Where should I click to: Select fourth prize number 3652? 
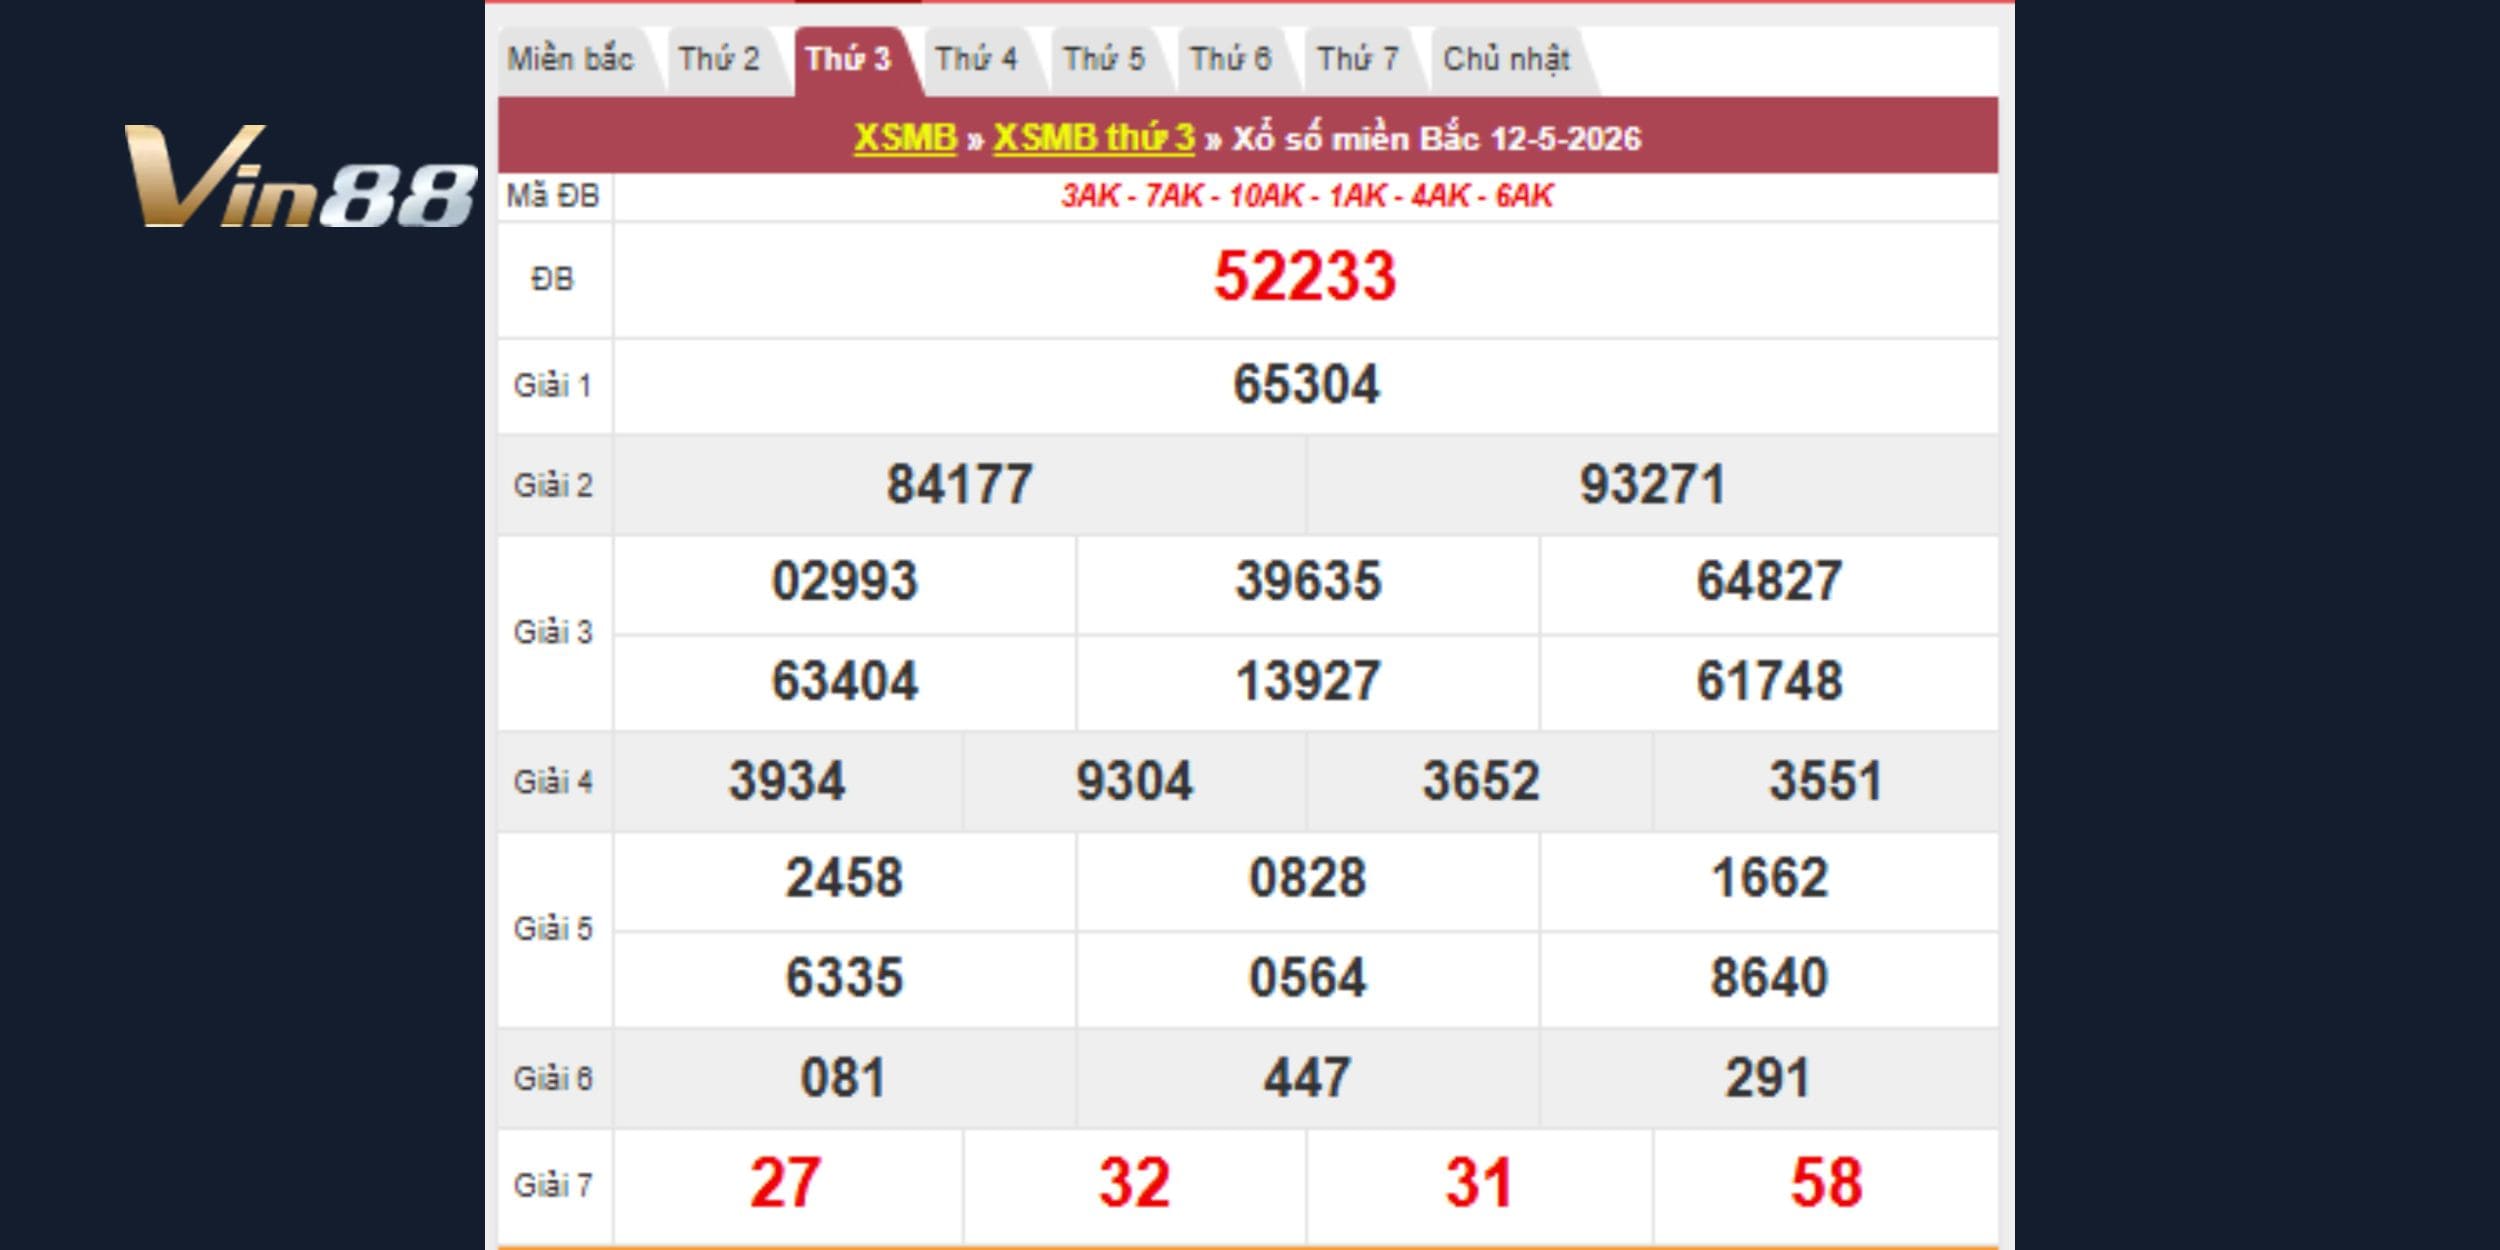pos(1481,782)
